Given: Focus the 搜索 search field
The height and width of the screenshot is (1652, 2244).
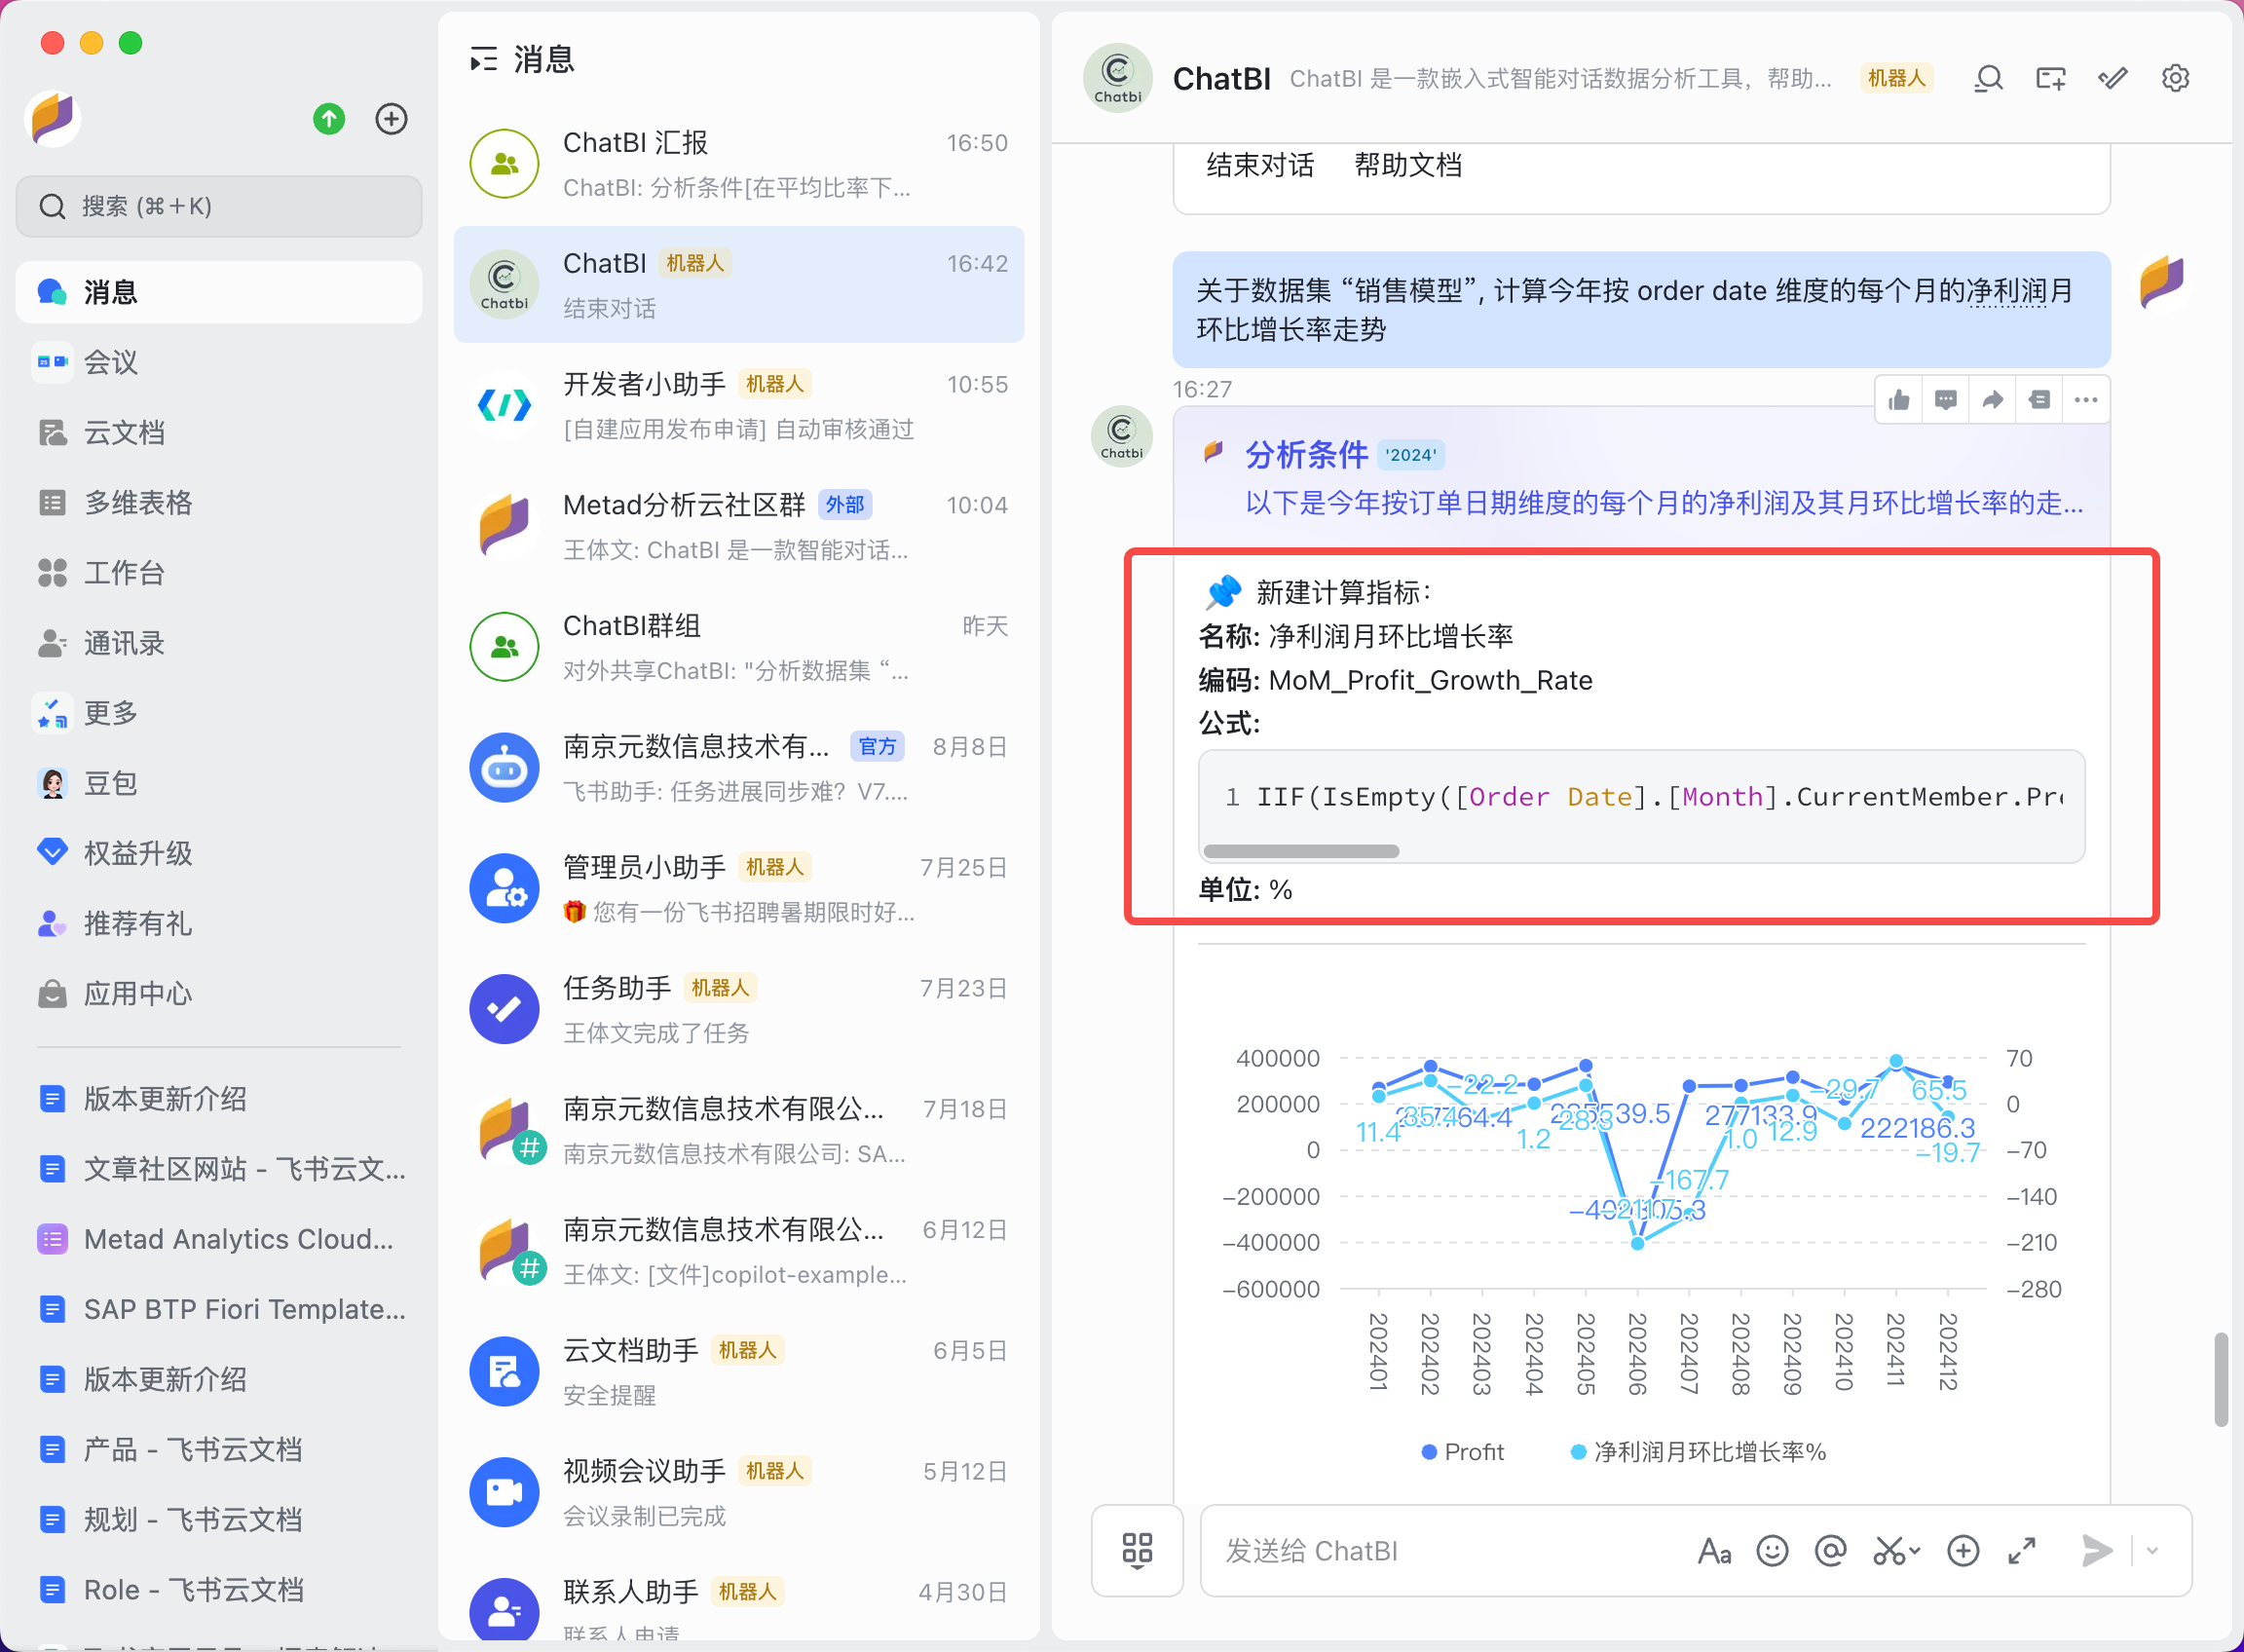Looking at the screenshot, I should [x=219, y=206].
